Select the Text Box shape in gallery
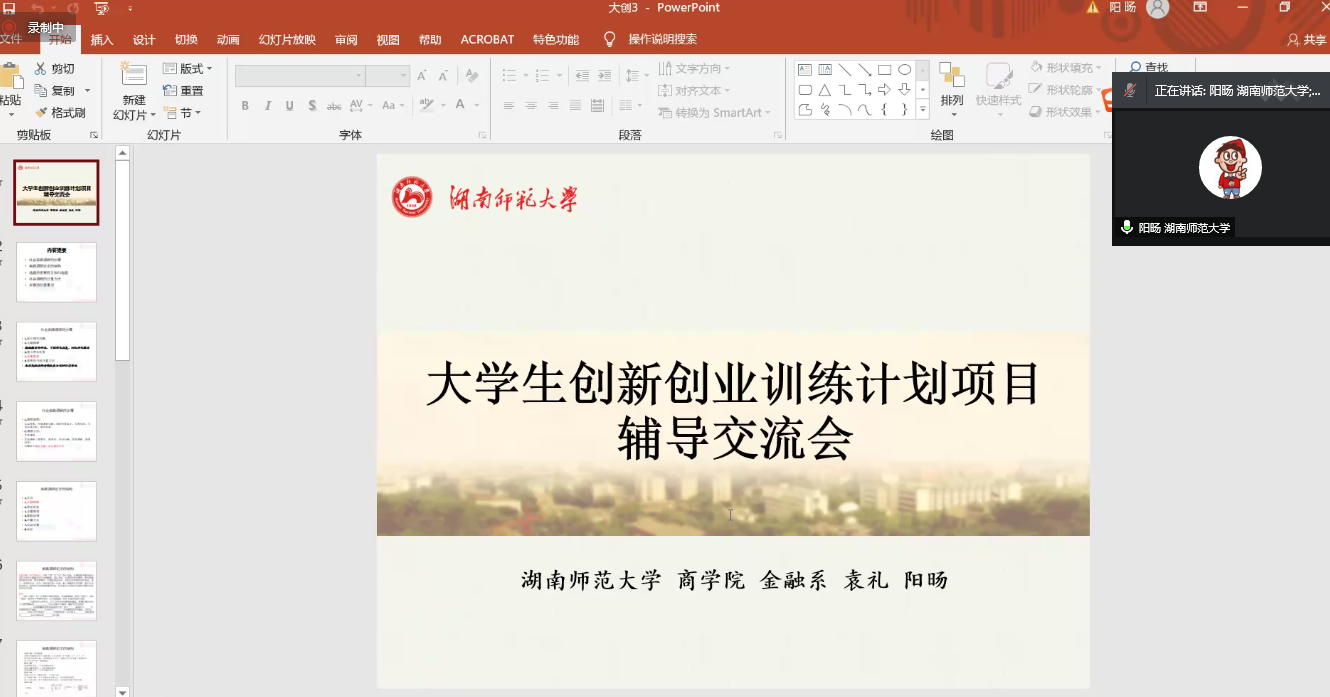 pyautogui.click(x=805, y=70)
